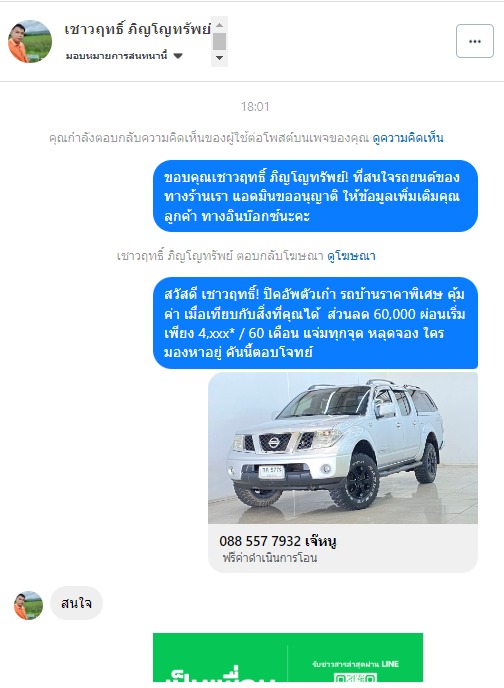Open the ดูโฆษณา link
The image size is (504, 688).
pos(351,255)
